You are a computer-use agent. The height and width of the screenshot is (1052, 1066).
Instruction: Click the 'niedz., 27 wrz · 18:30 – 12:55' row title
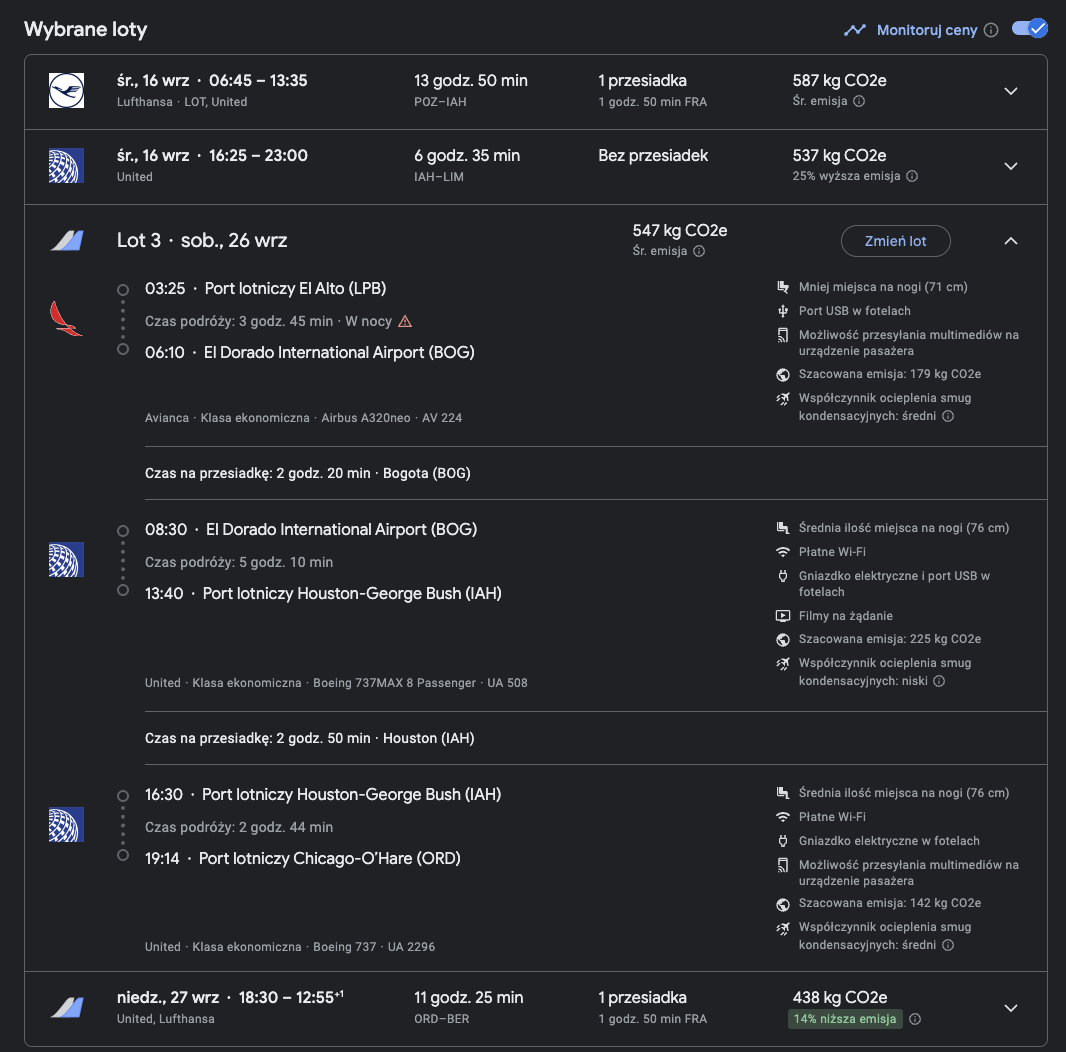click(x=230, y=997)
